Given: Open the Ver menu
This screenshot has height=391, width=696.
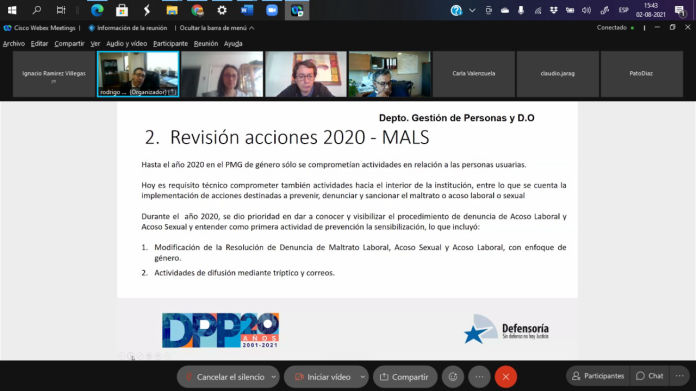Looking at the screenshot, I should [95, 43].
